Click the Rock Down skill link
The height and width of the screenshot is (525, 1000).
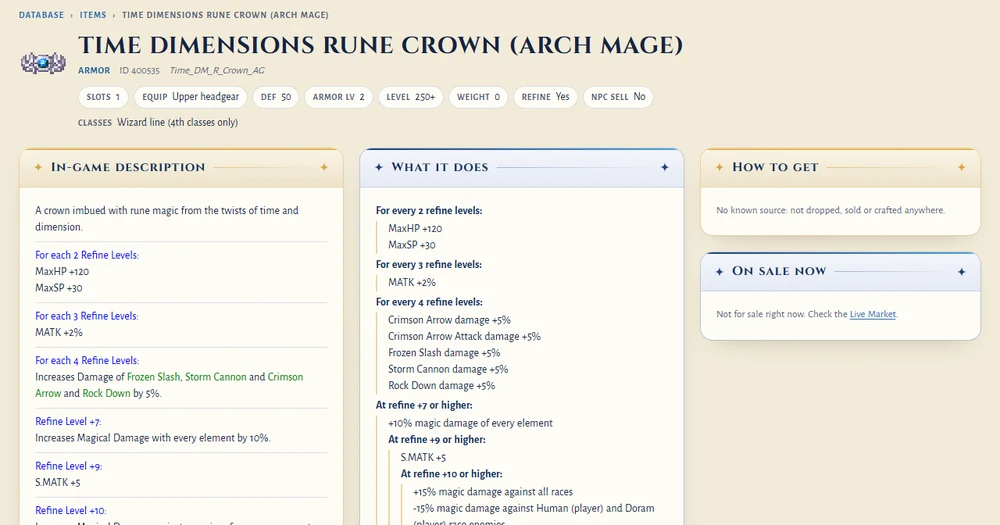click(107, 393)
